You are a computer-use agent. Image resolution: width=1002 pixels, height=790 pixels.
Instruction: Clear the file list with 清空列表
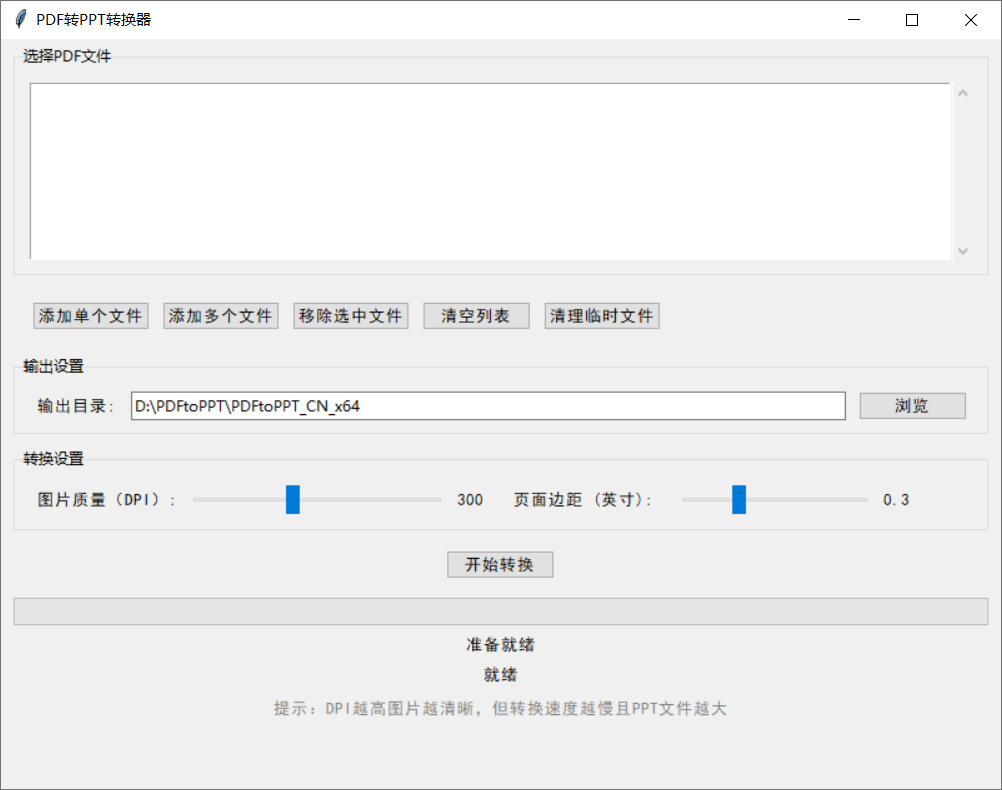(476, 315)
